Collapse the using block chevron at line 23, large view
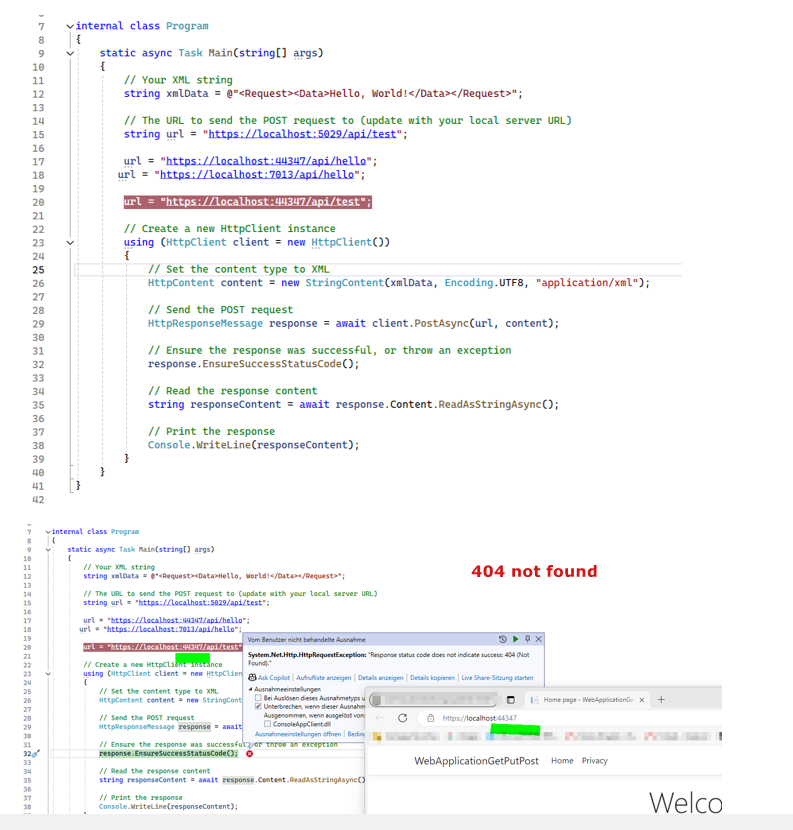Image resolution: width=793 pixels, height=830 pixels. coord(70,242)
